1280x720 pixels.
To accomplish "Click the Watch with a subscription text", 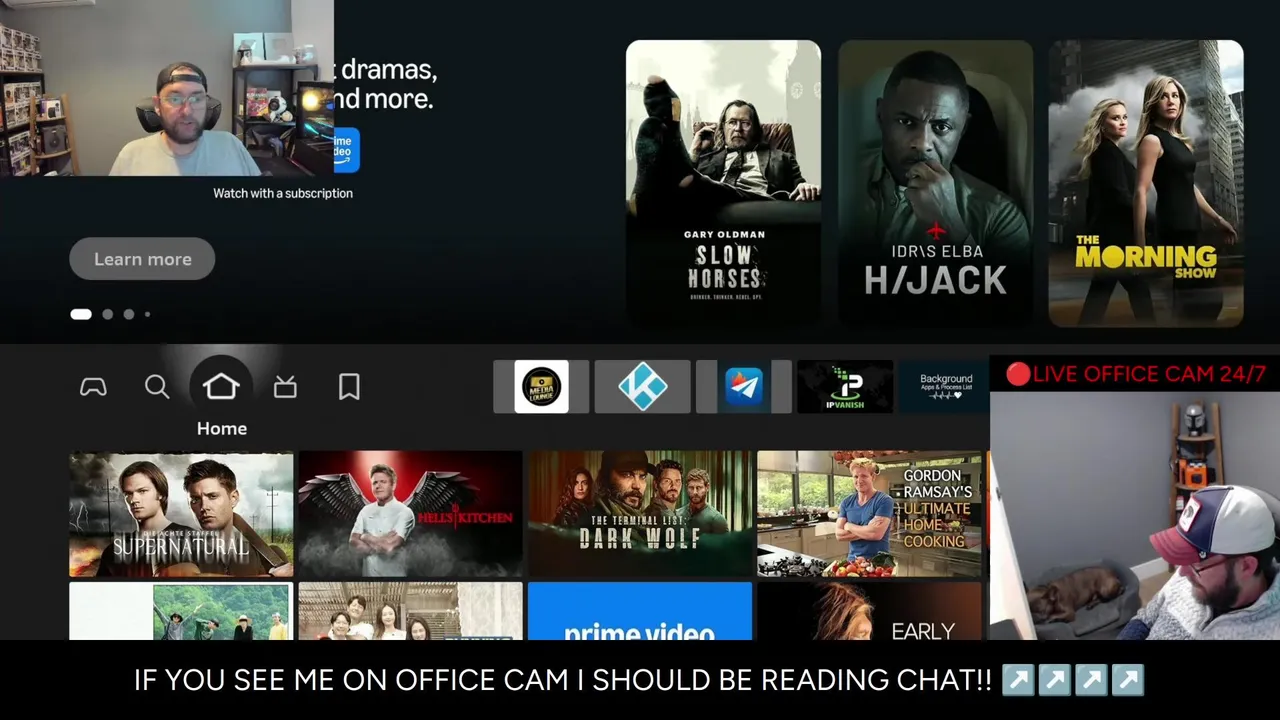I will coord(283,193).
